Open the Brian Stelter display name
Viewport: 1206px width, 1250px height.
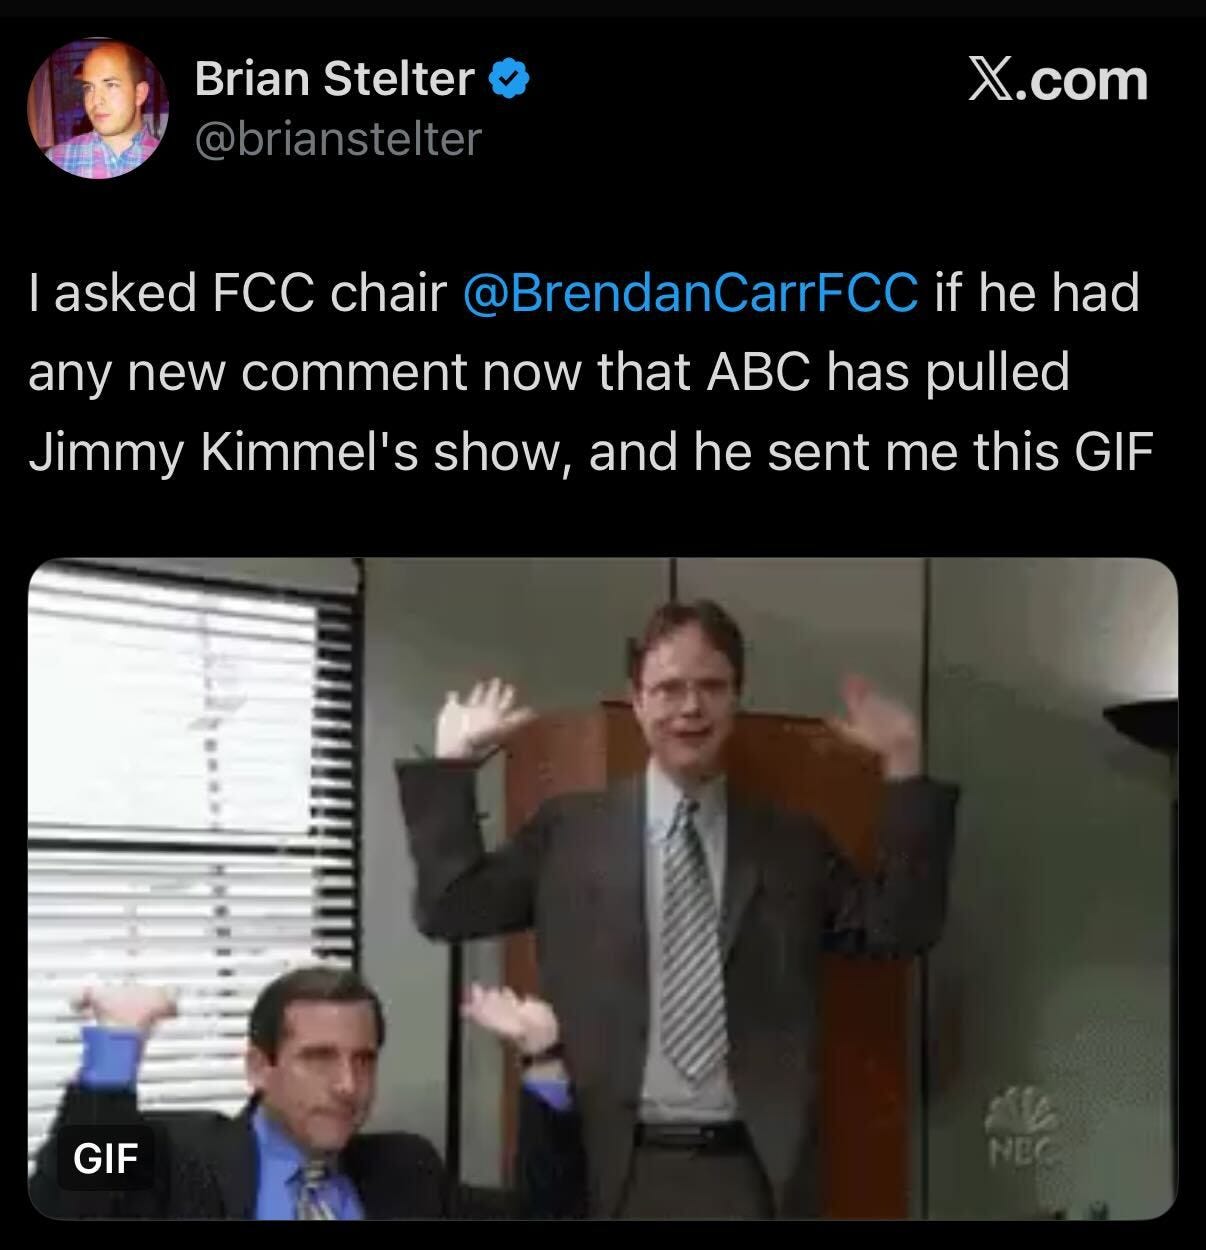pos(334,79)
